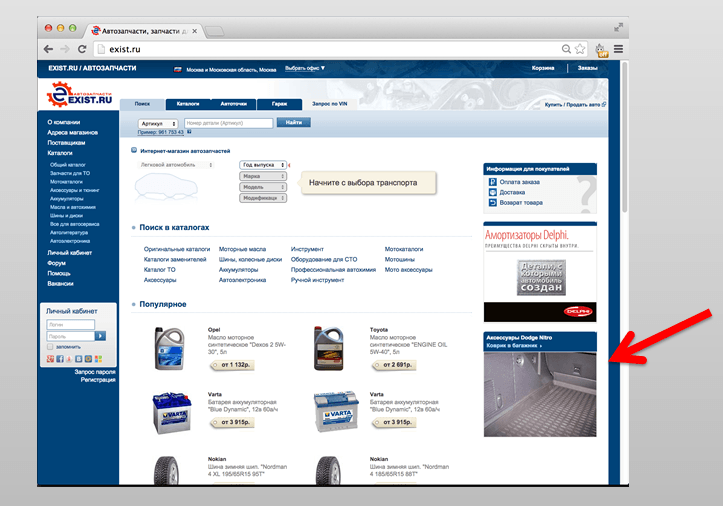Click the Facebook login icon

coord(62,358)
